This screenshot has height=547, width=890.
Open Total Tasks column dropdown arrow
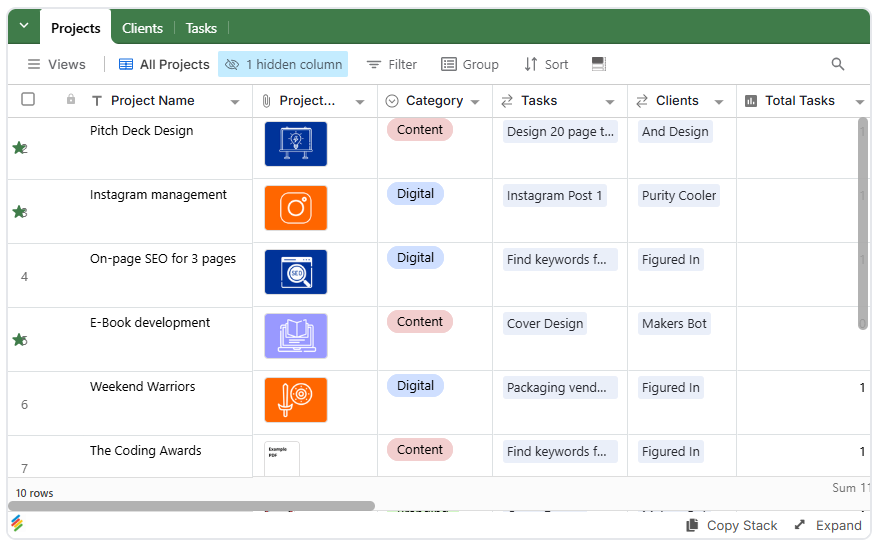(859, 102)
